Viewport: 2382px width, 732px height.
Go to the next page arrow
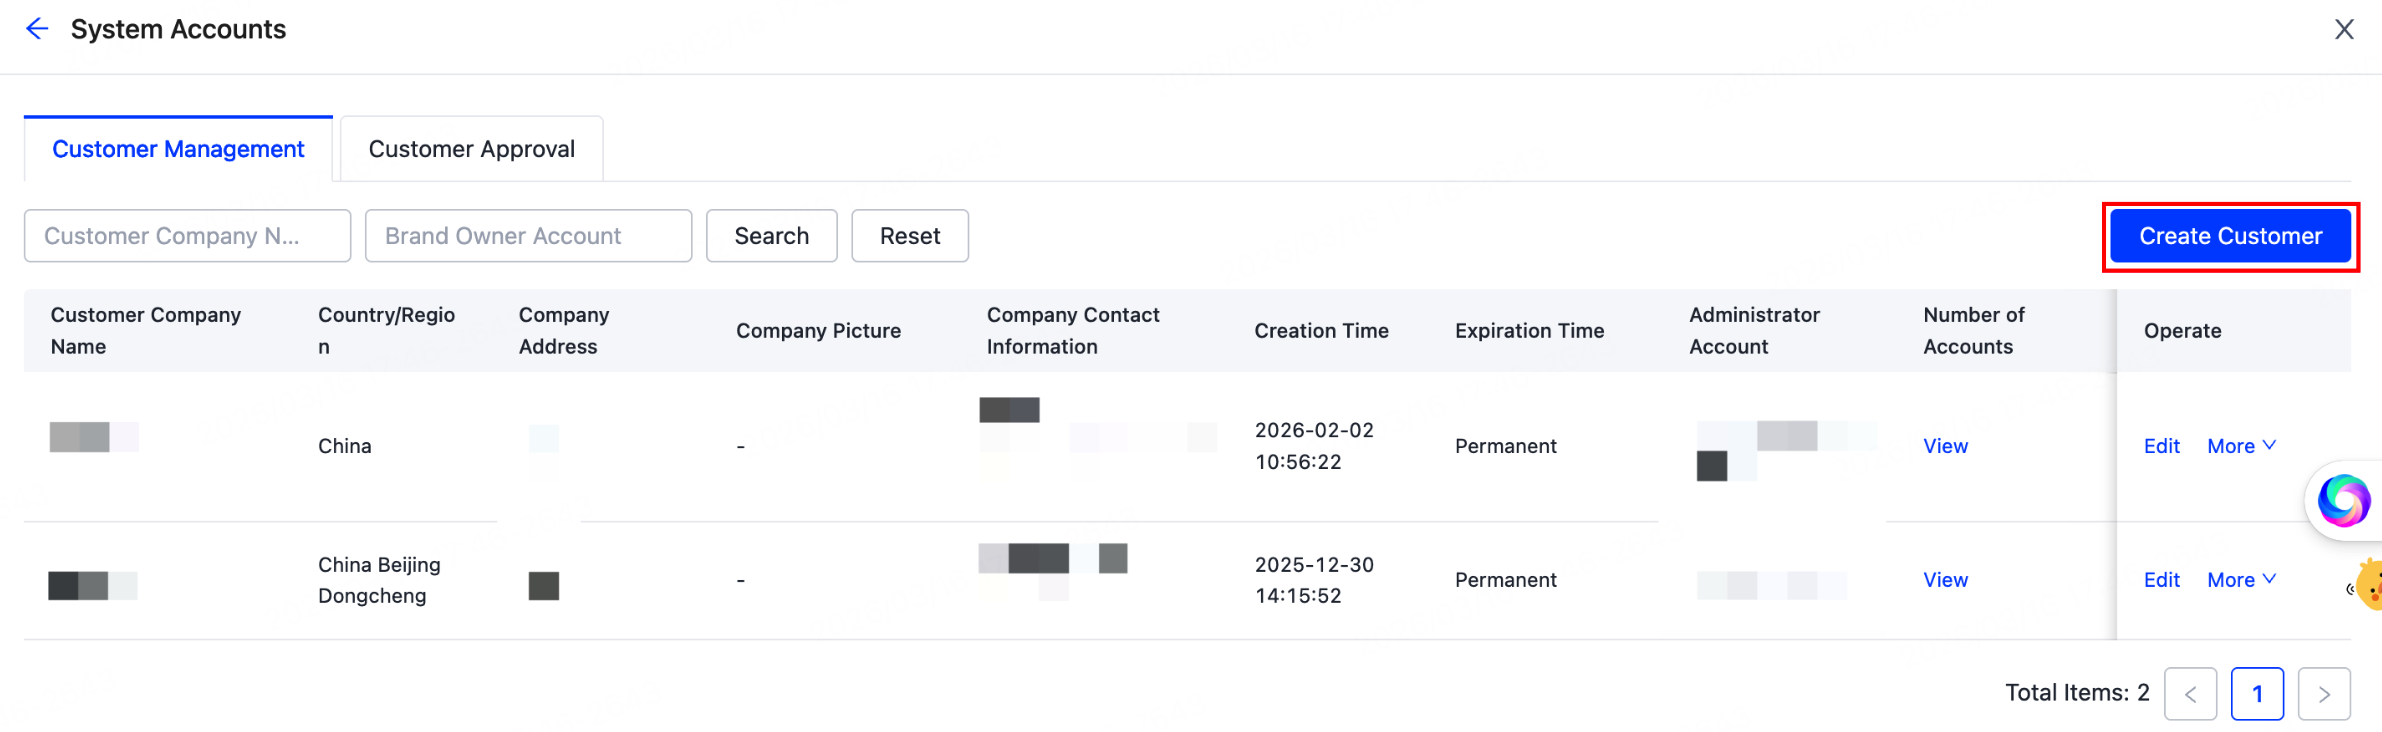point(2325,693)
